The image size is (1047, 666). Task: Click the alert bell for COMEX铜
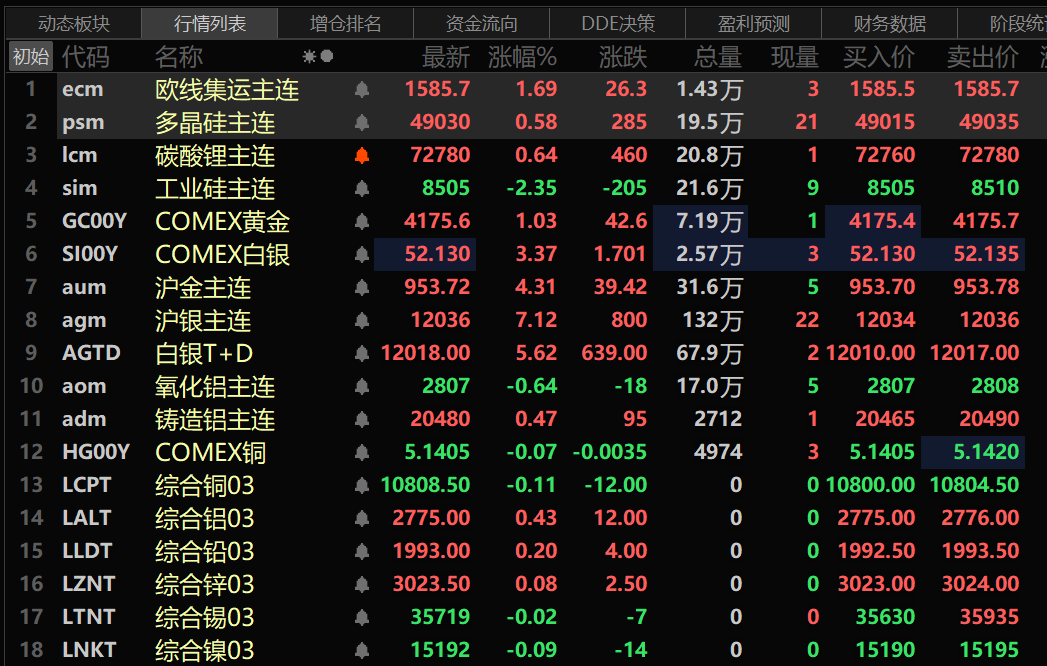(362, 453)
